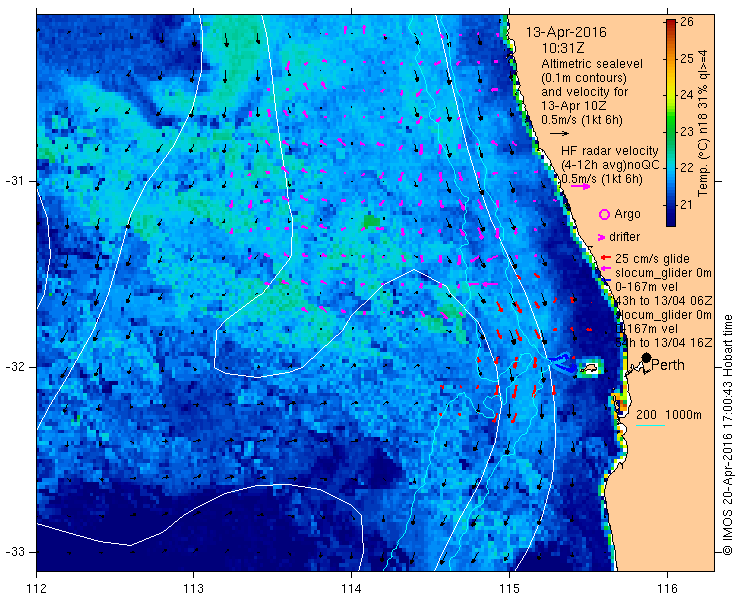Click the blue glider track near Perth
The width and height of the screenshot is (740, 600).
564,363
